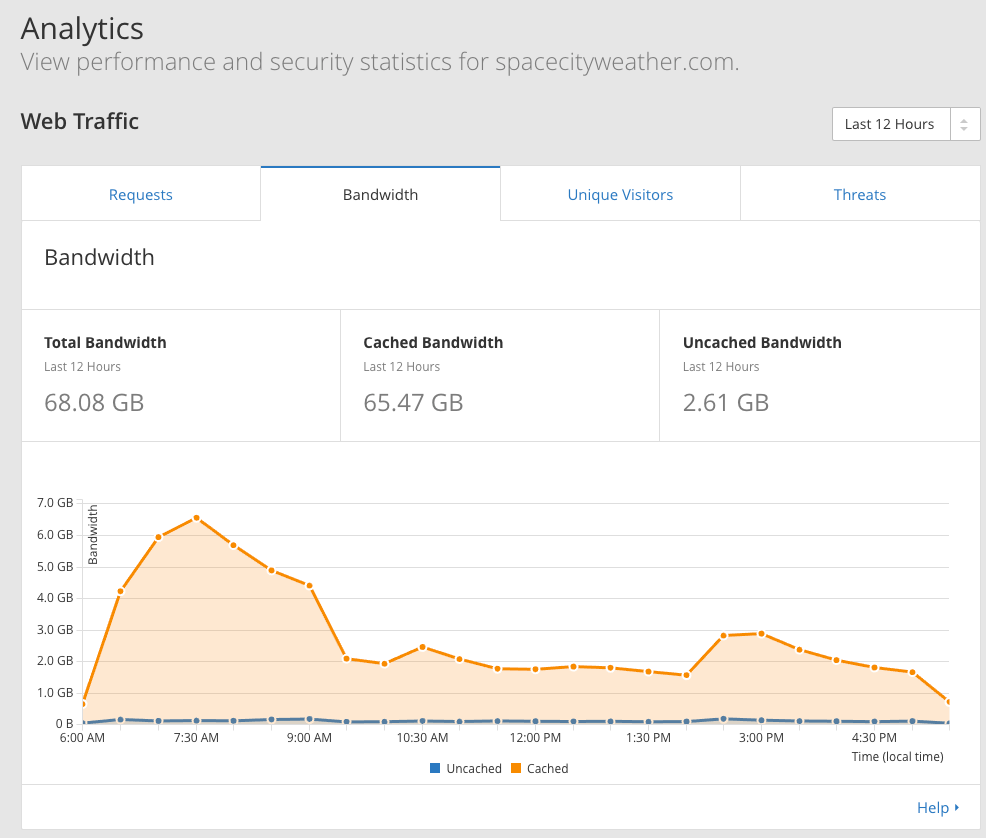Select the 65.47 GB cached bandwidth value
This screenshot has height=838, width=986.
(413, 402)
